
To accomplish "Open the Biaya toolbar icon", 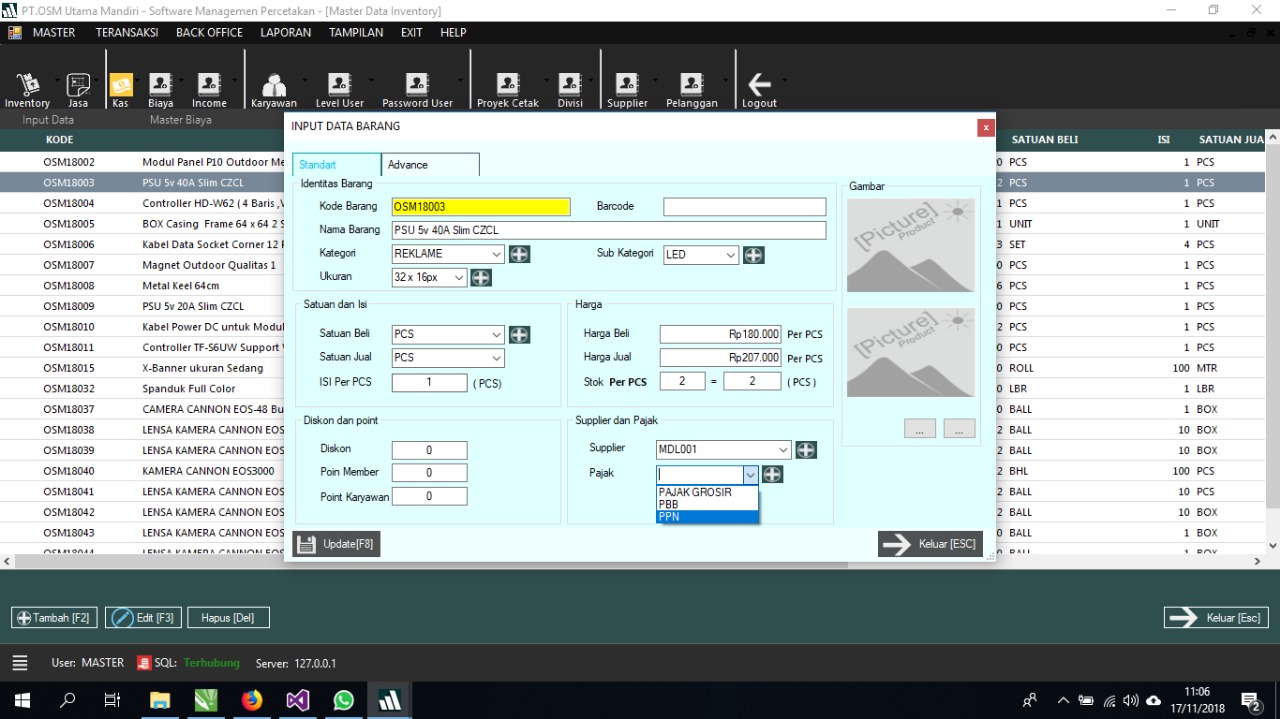I will (160, 90).
